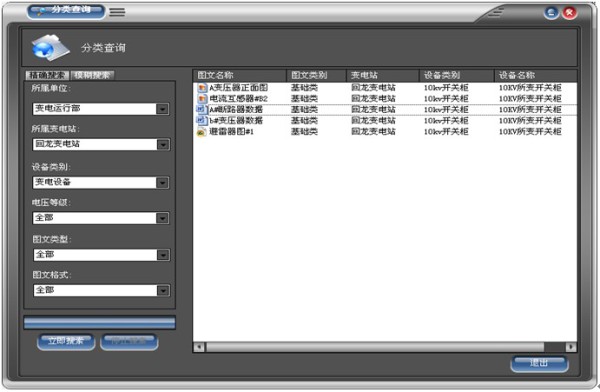600x392 pixels.
Task: Click the image icon of 避雷器图#1
Action: pos(201,132)
